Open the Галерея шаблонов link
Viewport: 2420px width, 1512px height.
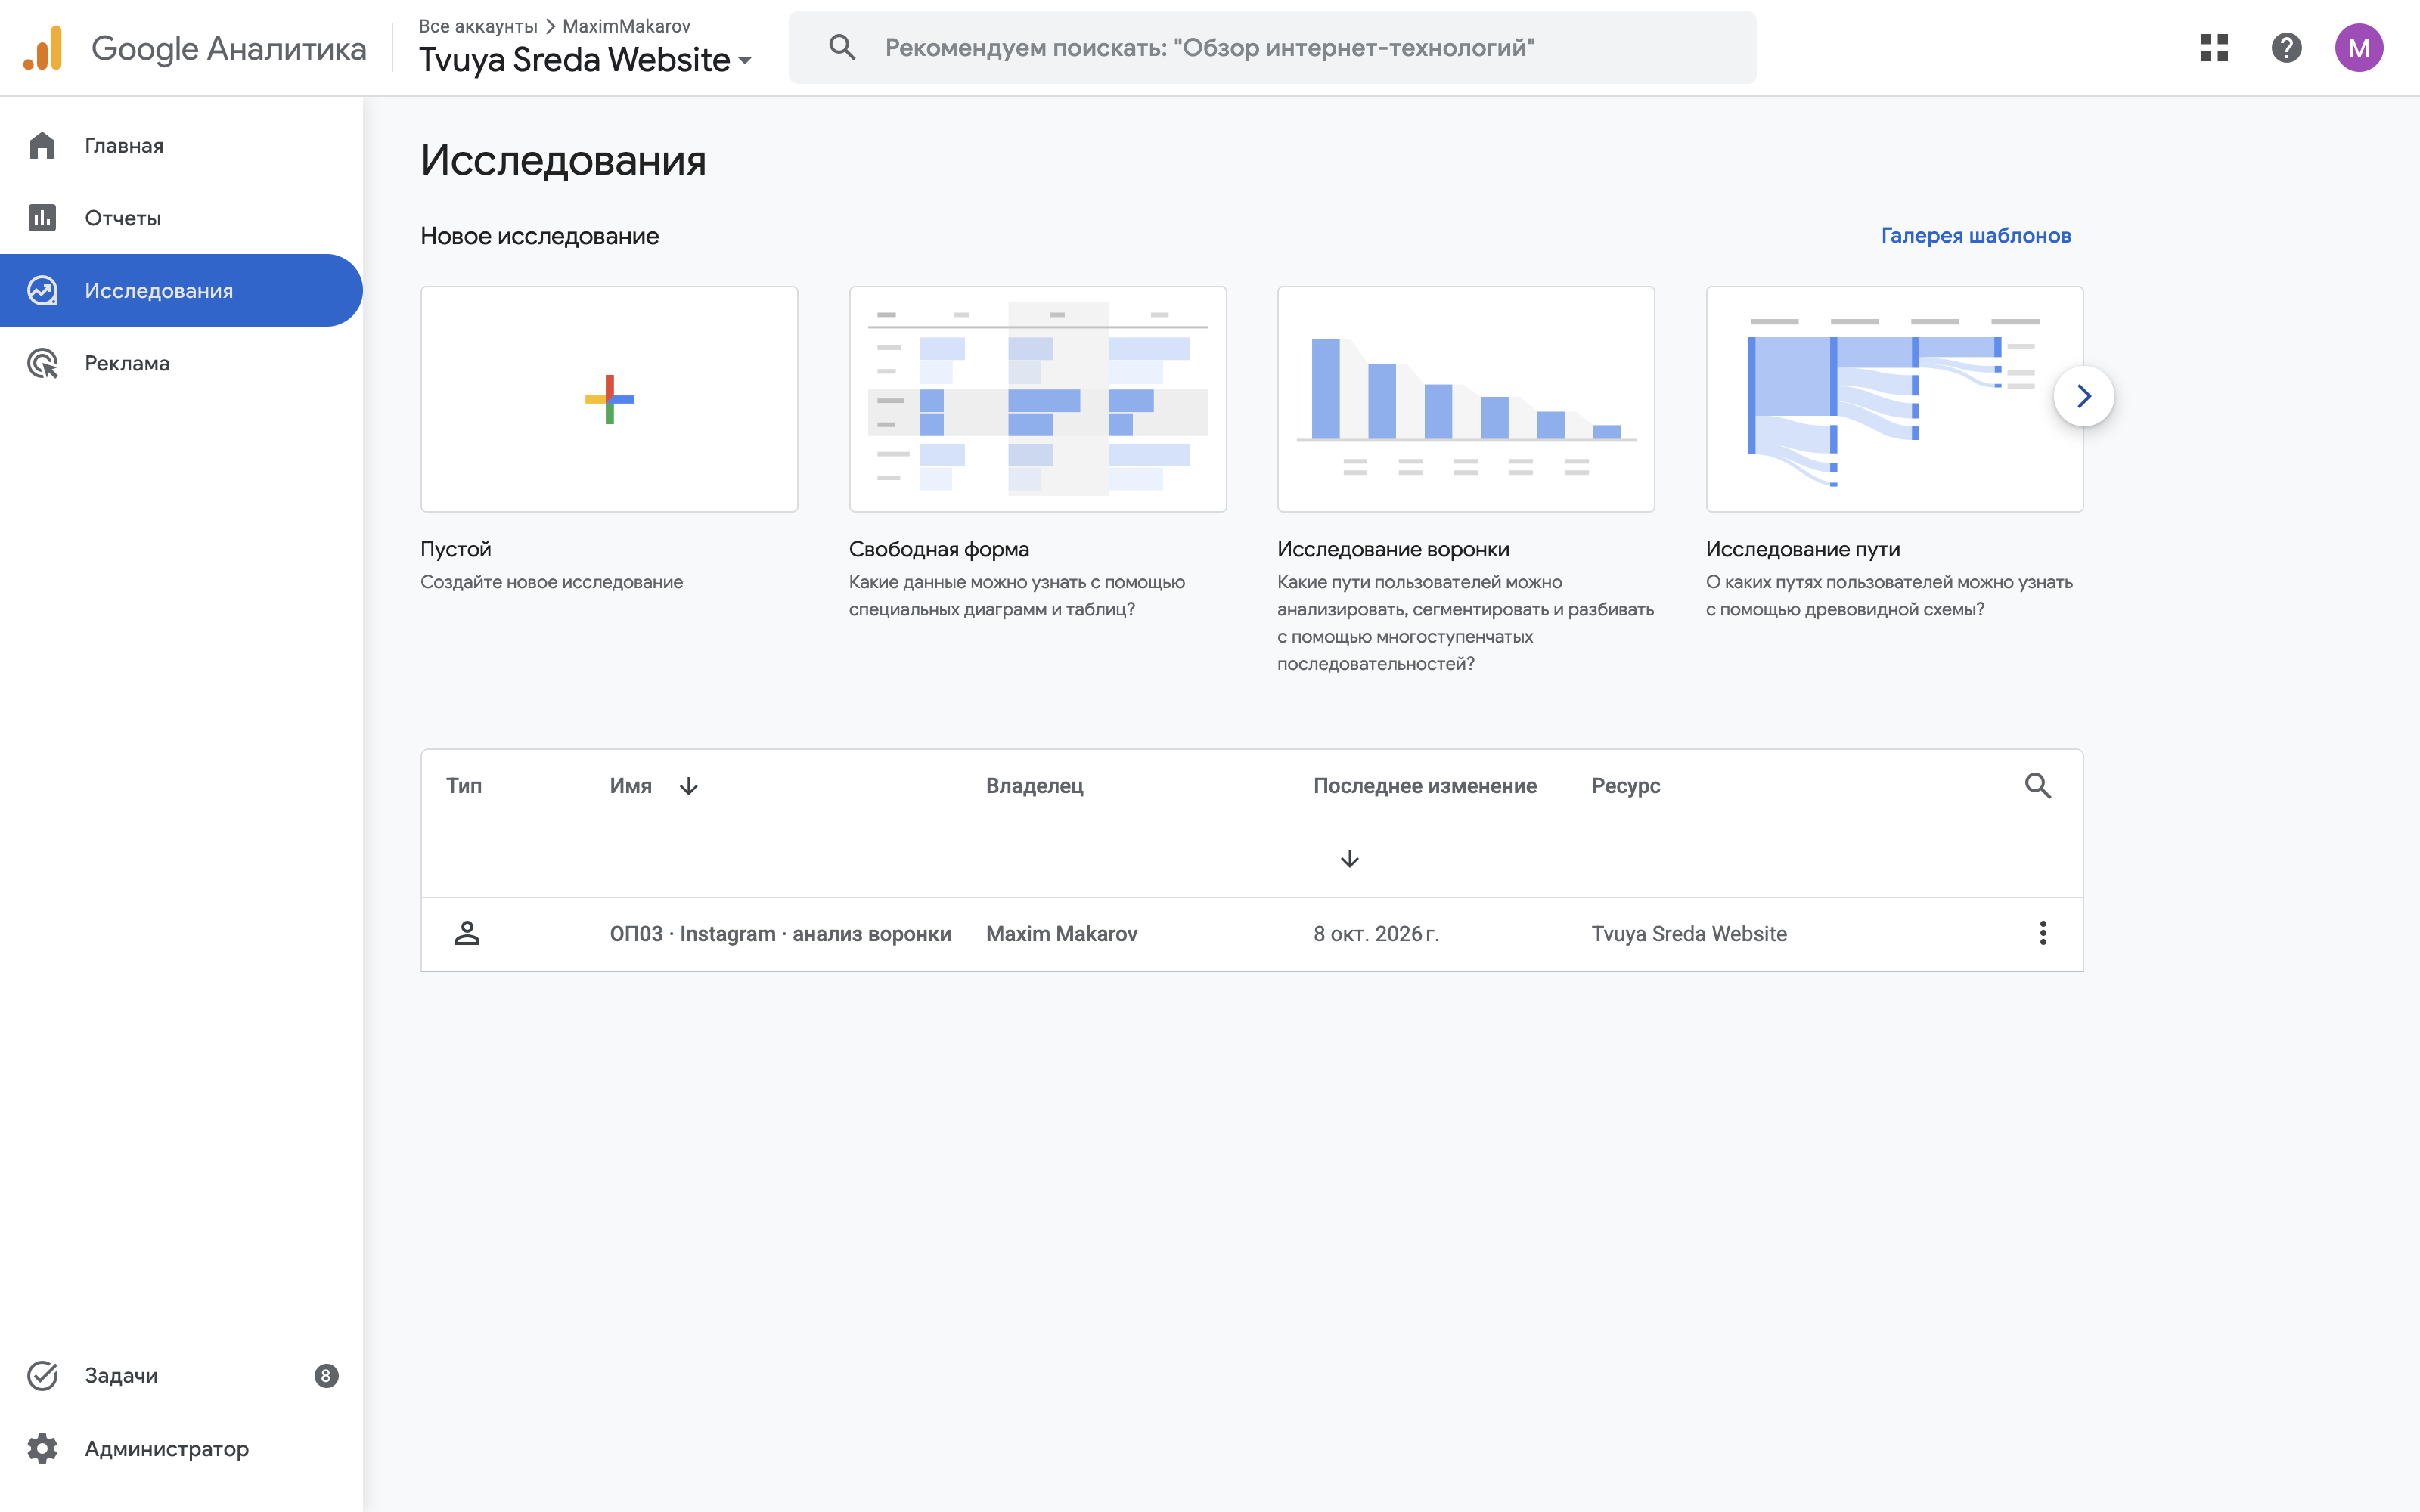point(1976,235)
